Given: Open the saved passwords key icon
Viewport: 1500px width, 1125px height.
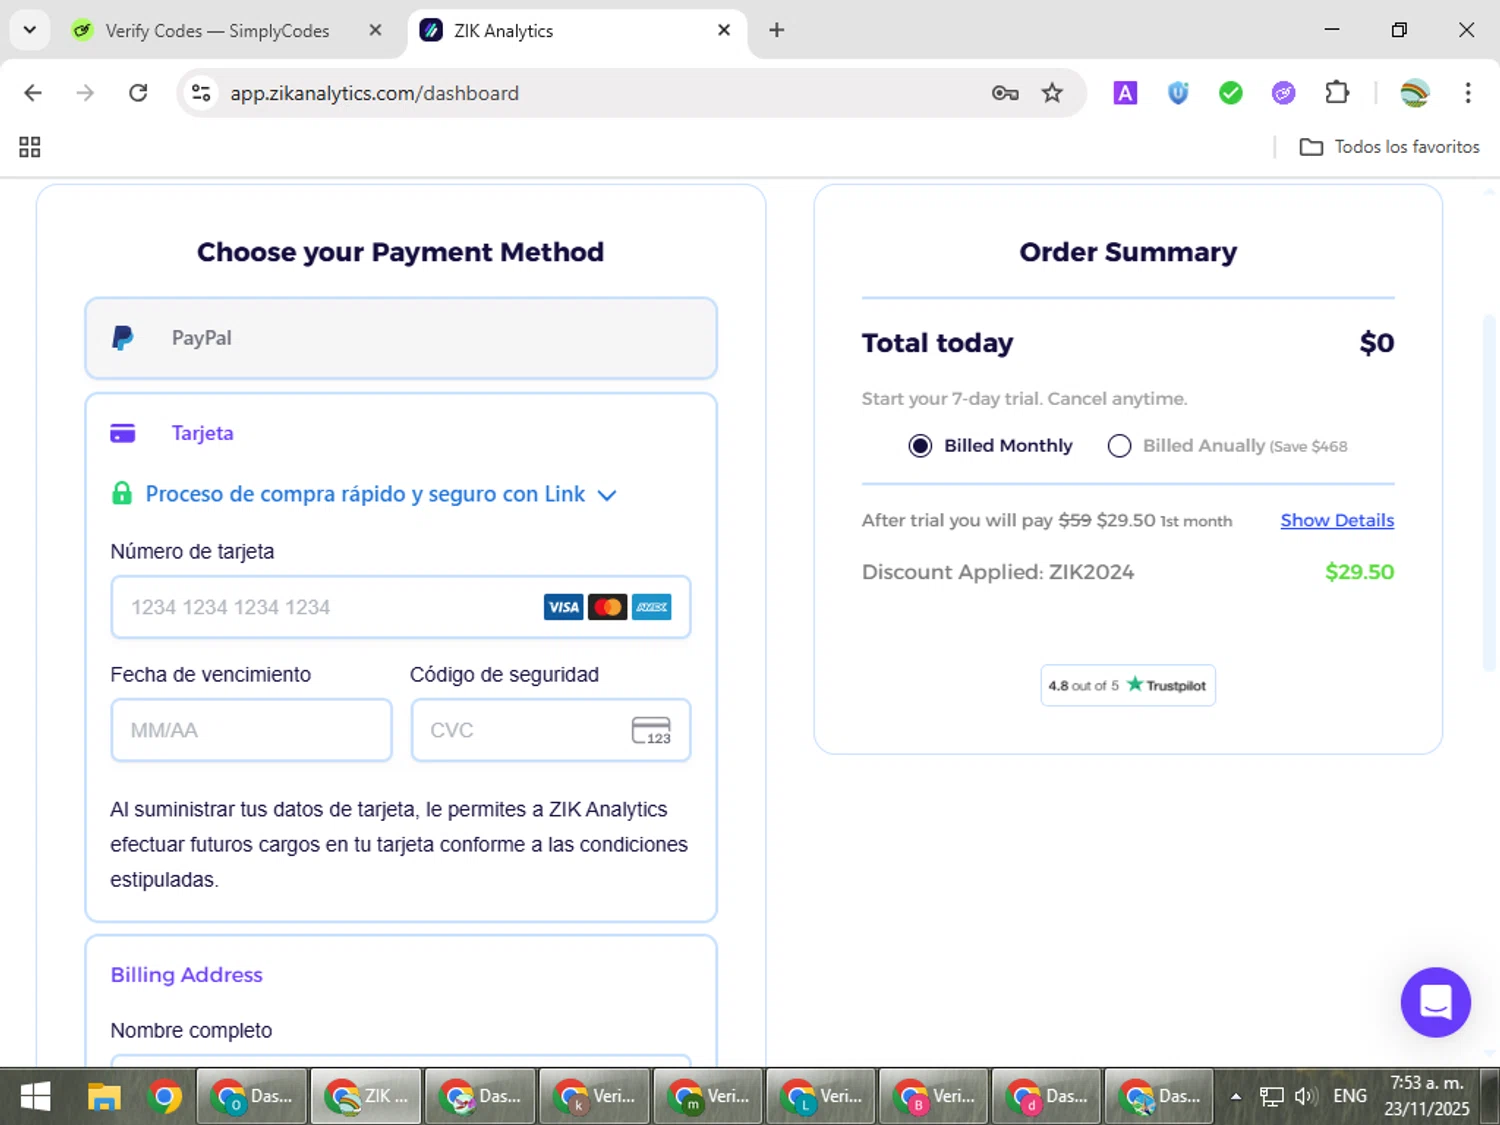Looking at the screenshot, I should pyautogui.click(x=1005, y=93).
